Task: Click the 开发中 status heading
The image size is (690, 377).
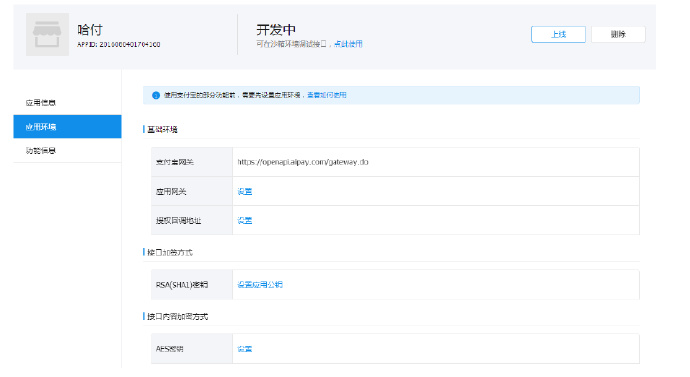Action: (x=276, y=29)
